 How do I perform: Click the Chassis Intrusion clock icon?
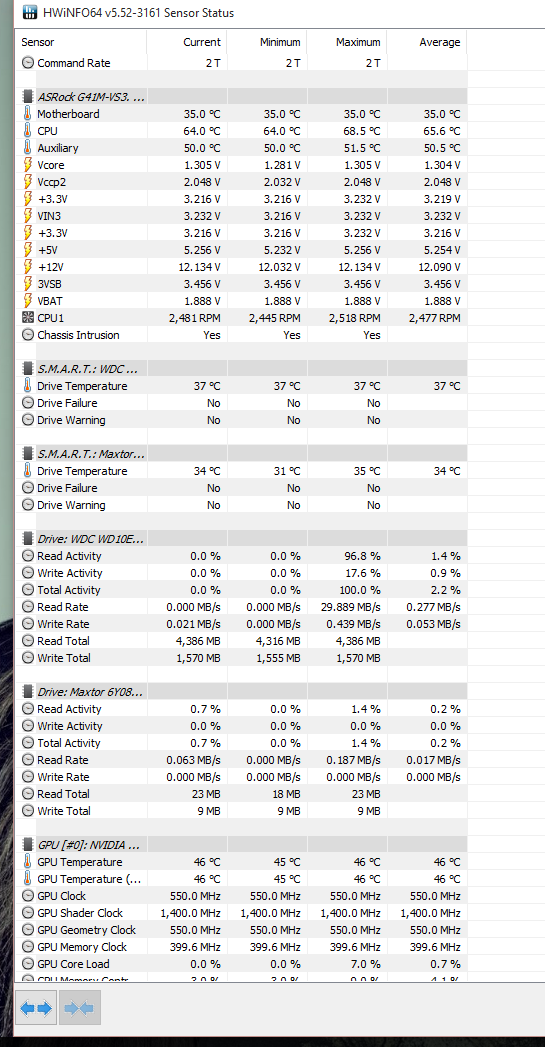click(x=27, y=335)
